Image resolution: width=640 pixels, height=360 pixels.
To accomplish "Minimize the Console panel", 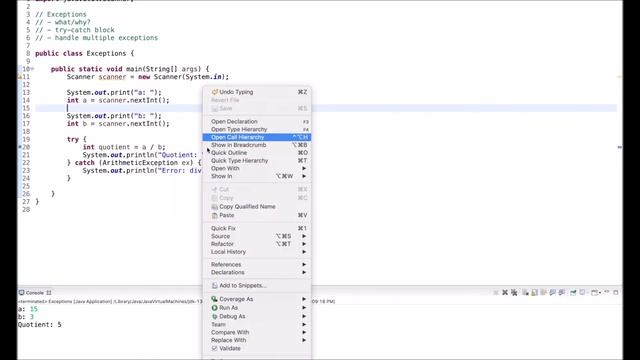I will [607, 292].
